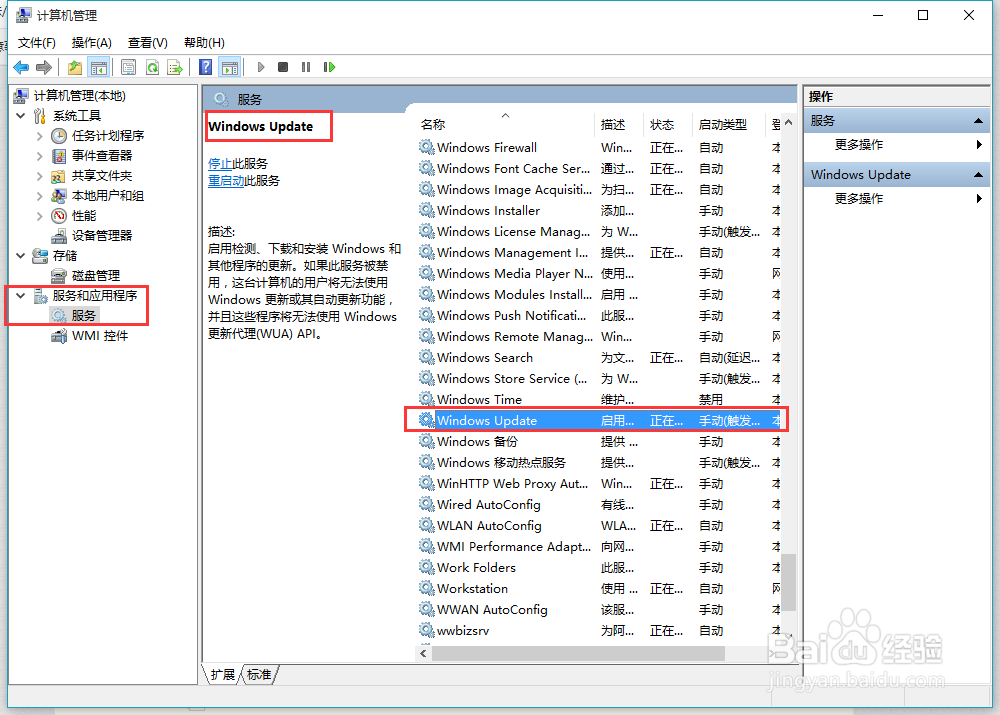
Task: Click the Refresh toolbar icon
Action: tap(152, 67)
